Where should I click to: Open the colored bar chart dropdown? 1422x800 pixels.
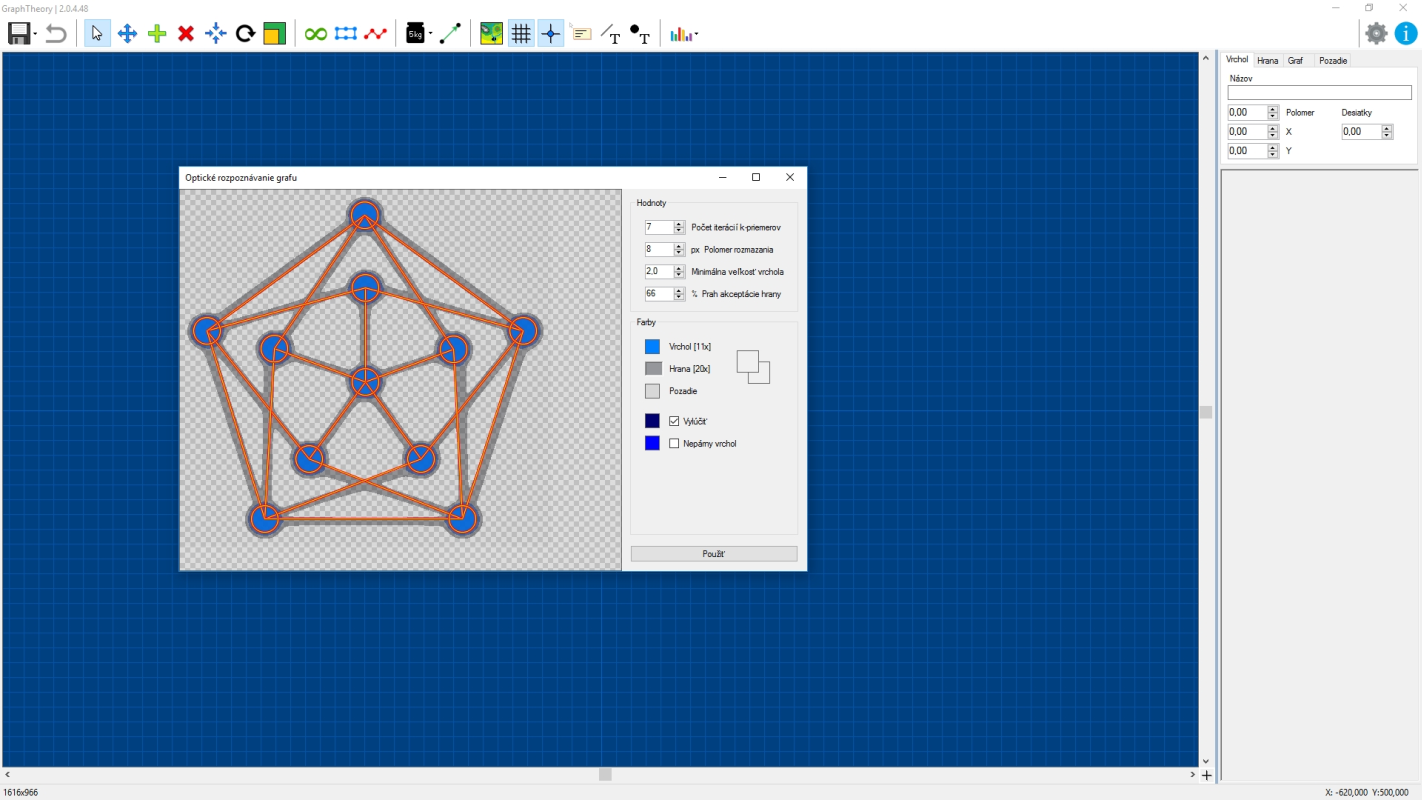point(684,34)
